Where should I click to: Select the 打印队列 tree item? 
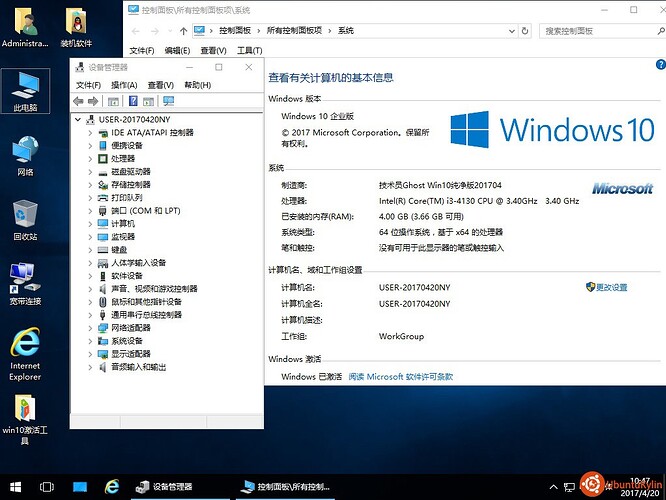127,198
